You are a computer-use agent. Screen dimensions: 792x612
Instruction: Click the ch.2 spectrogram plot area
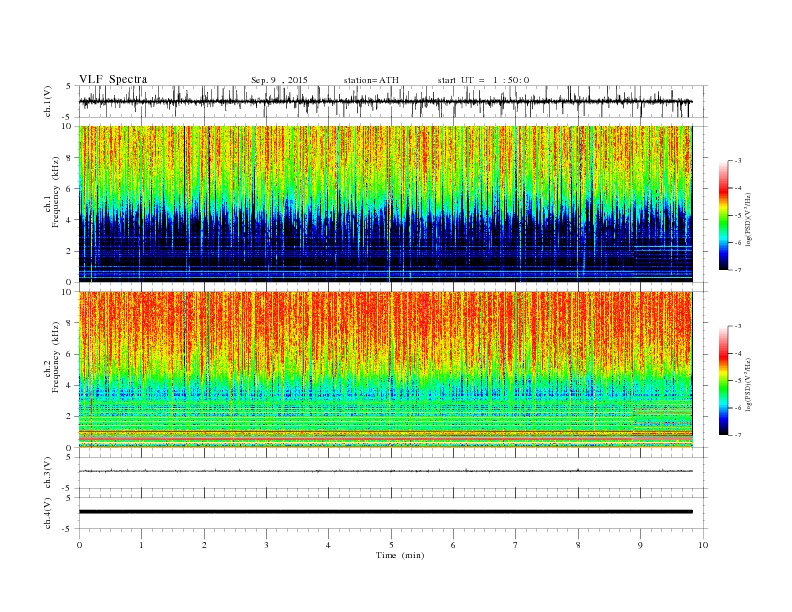(x=385, y=370)
